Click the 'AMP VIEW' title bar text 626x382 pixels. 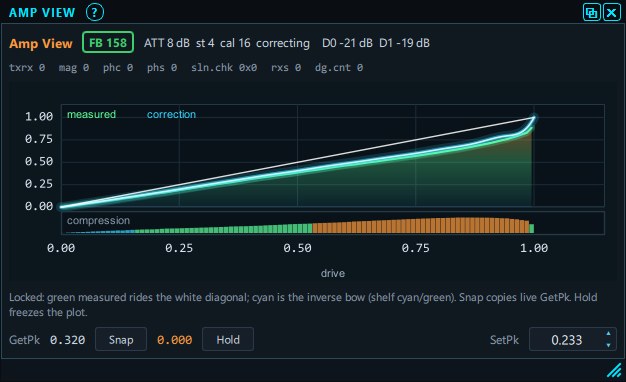tap(42, 13)
